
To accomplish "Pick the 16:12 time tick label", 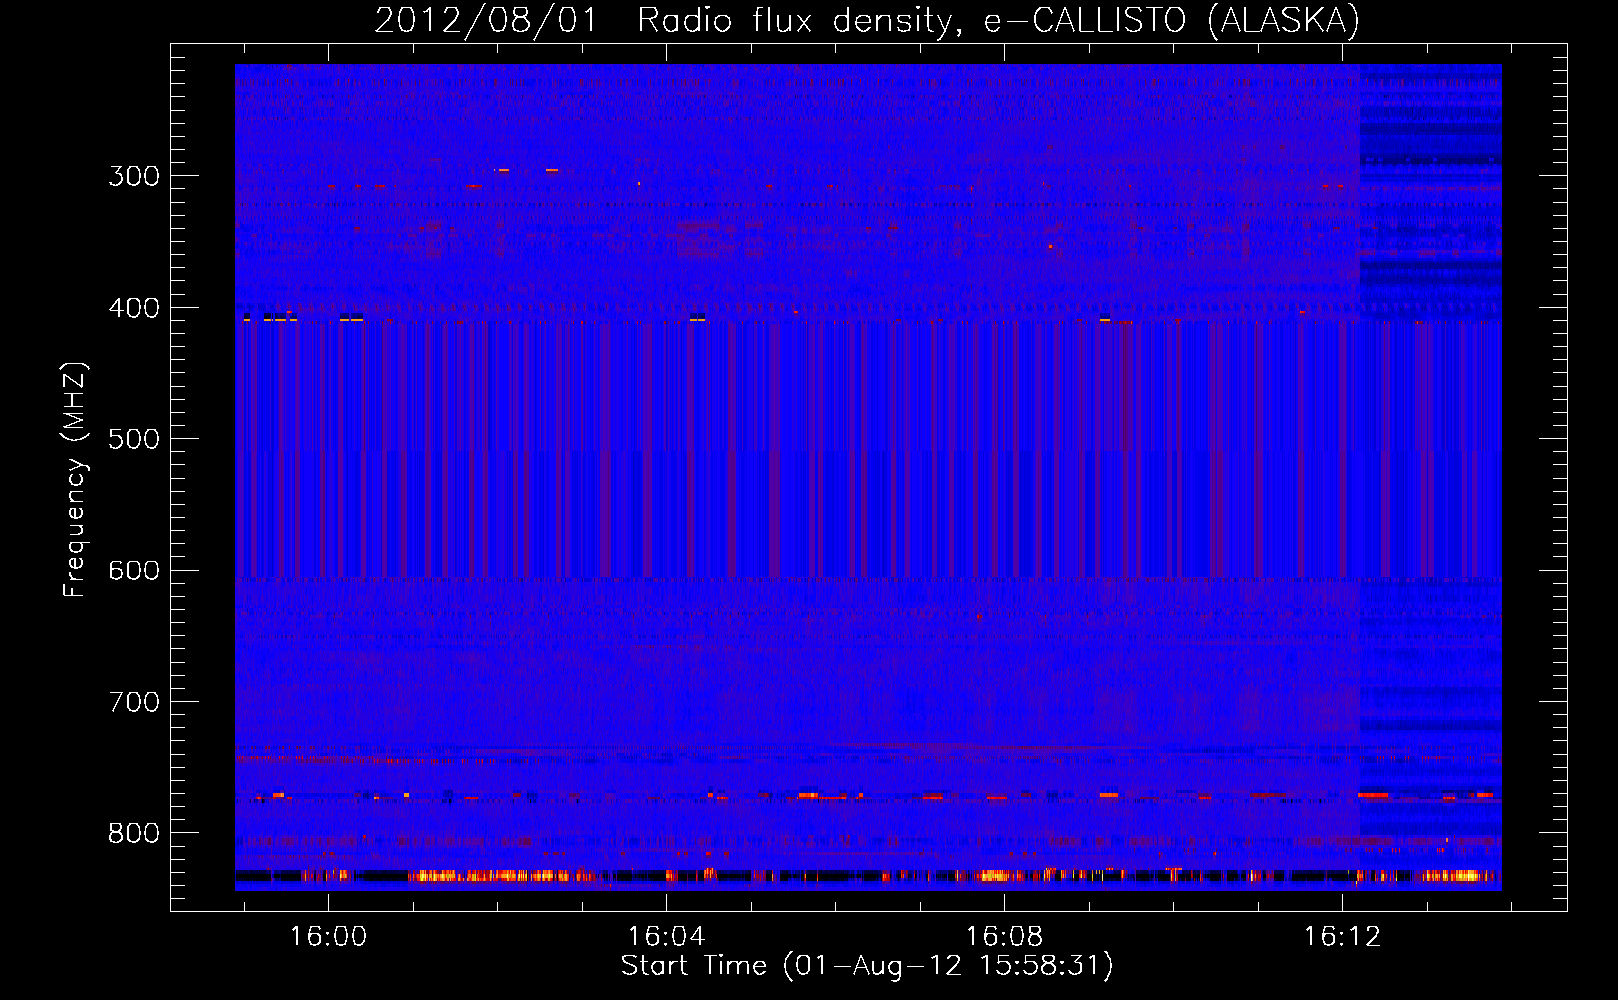I will click(1342, 936).
